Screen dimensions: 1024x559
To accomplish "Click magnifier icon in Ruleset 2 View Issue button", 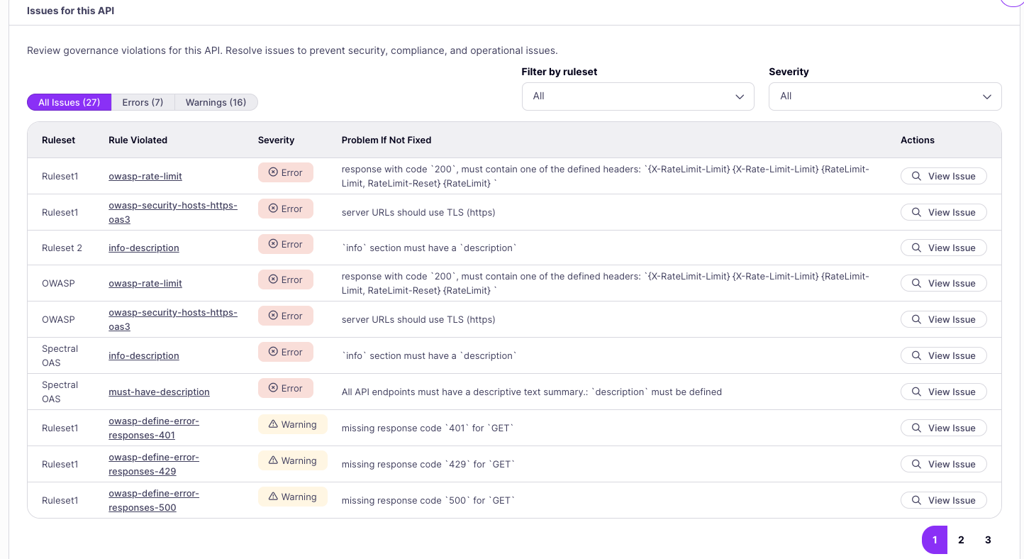I will point(916,248).
